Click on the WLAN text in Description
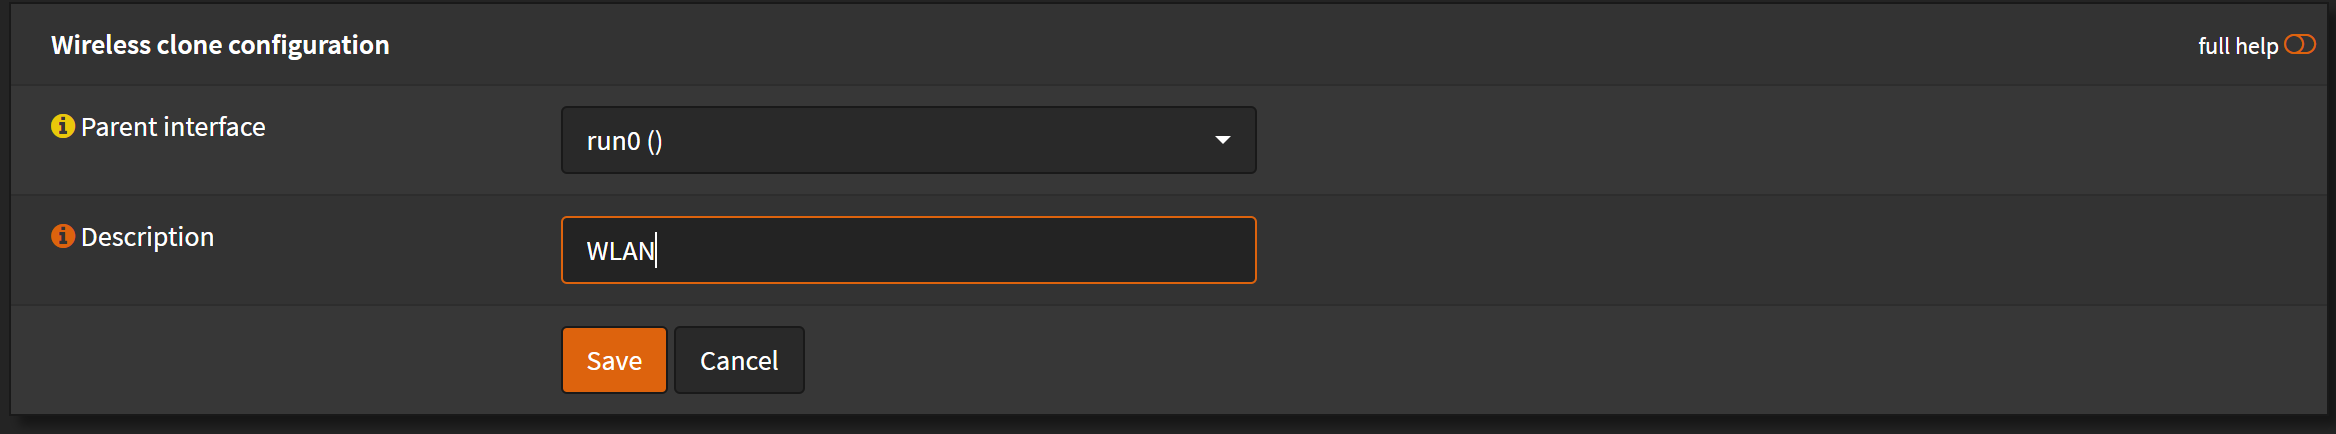The image size is (2336, 434). [620, 251]
